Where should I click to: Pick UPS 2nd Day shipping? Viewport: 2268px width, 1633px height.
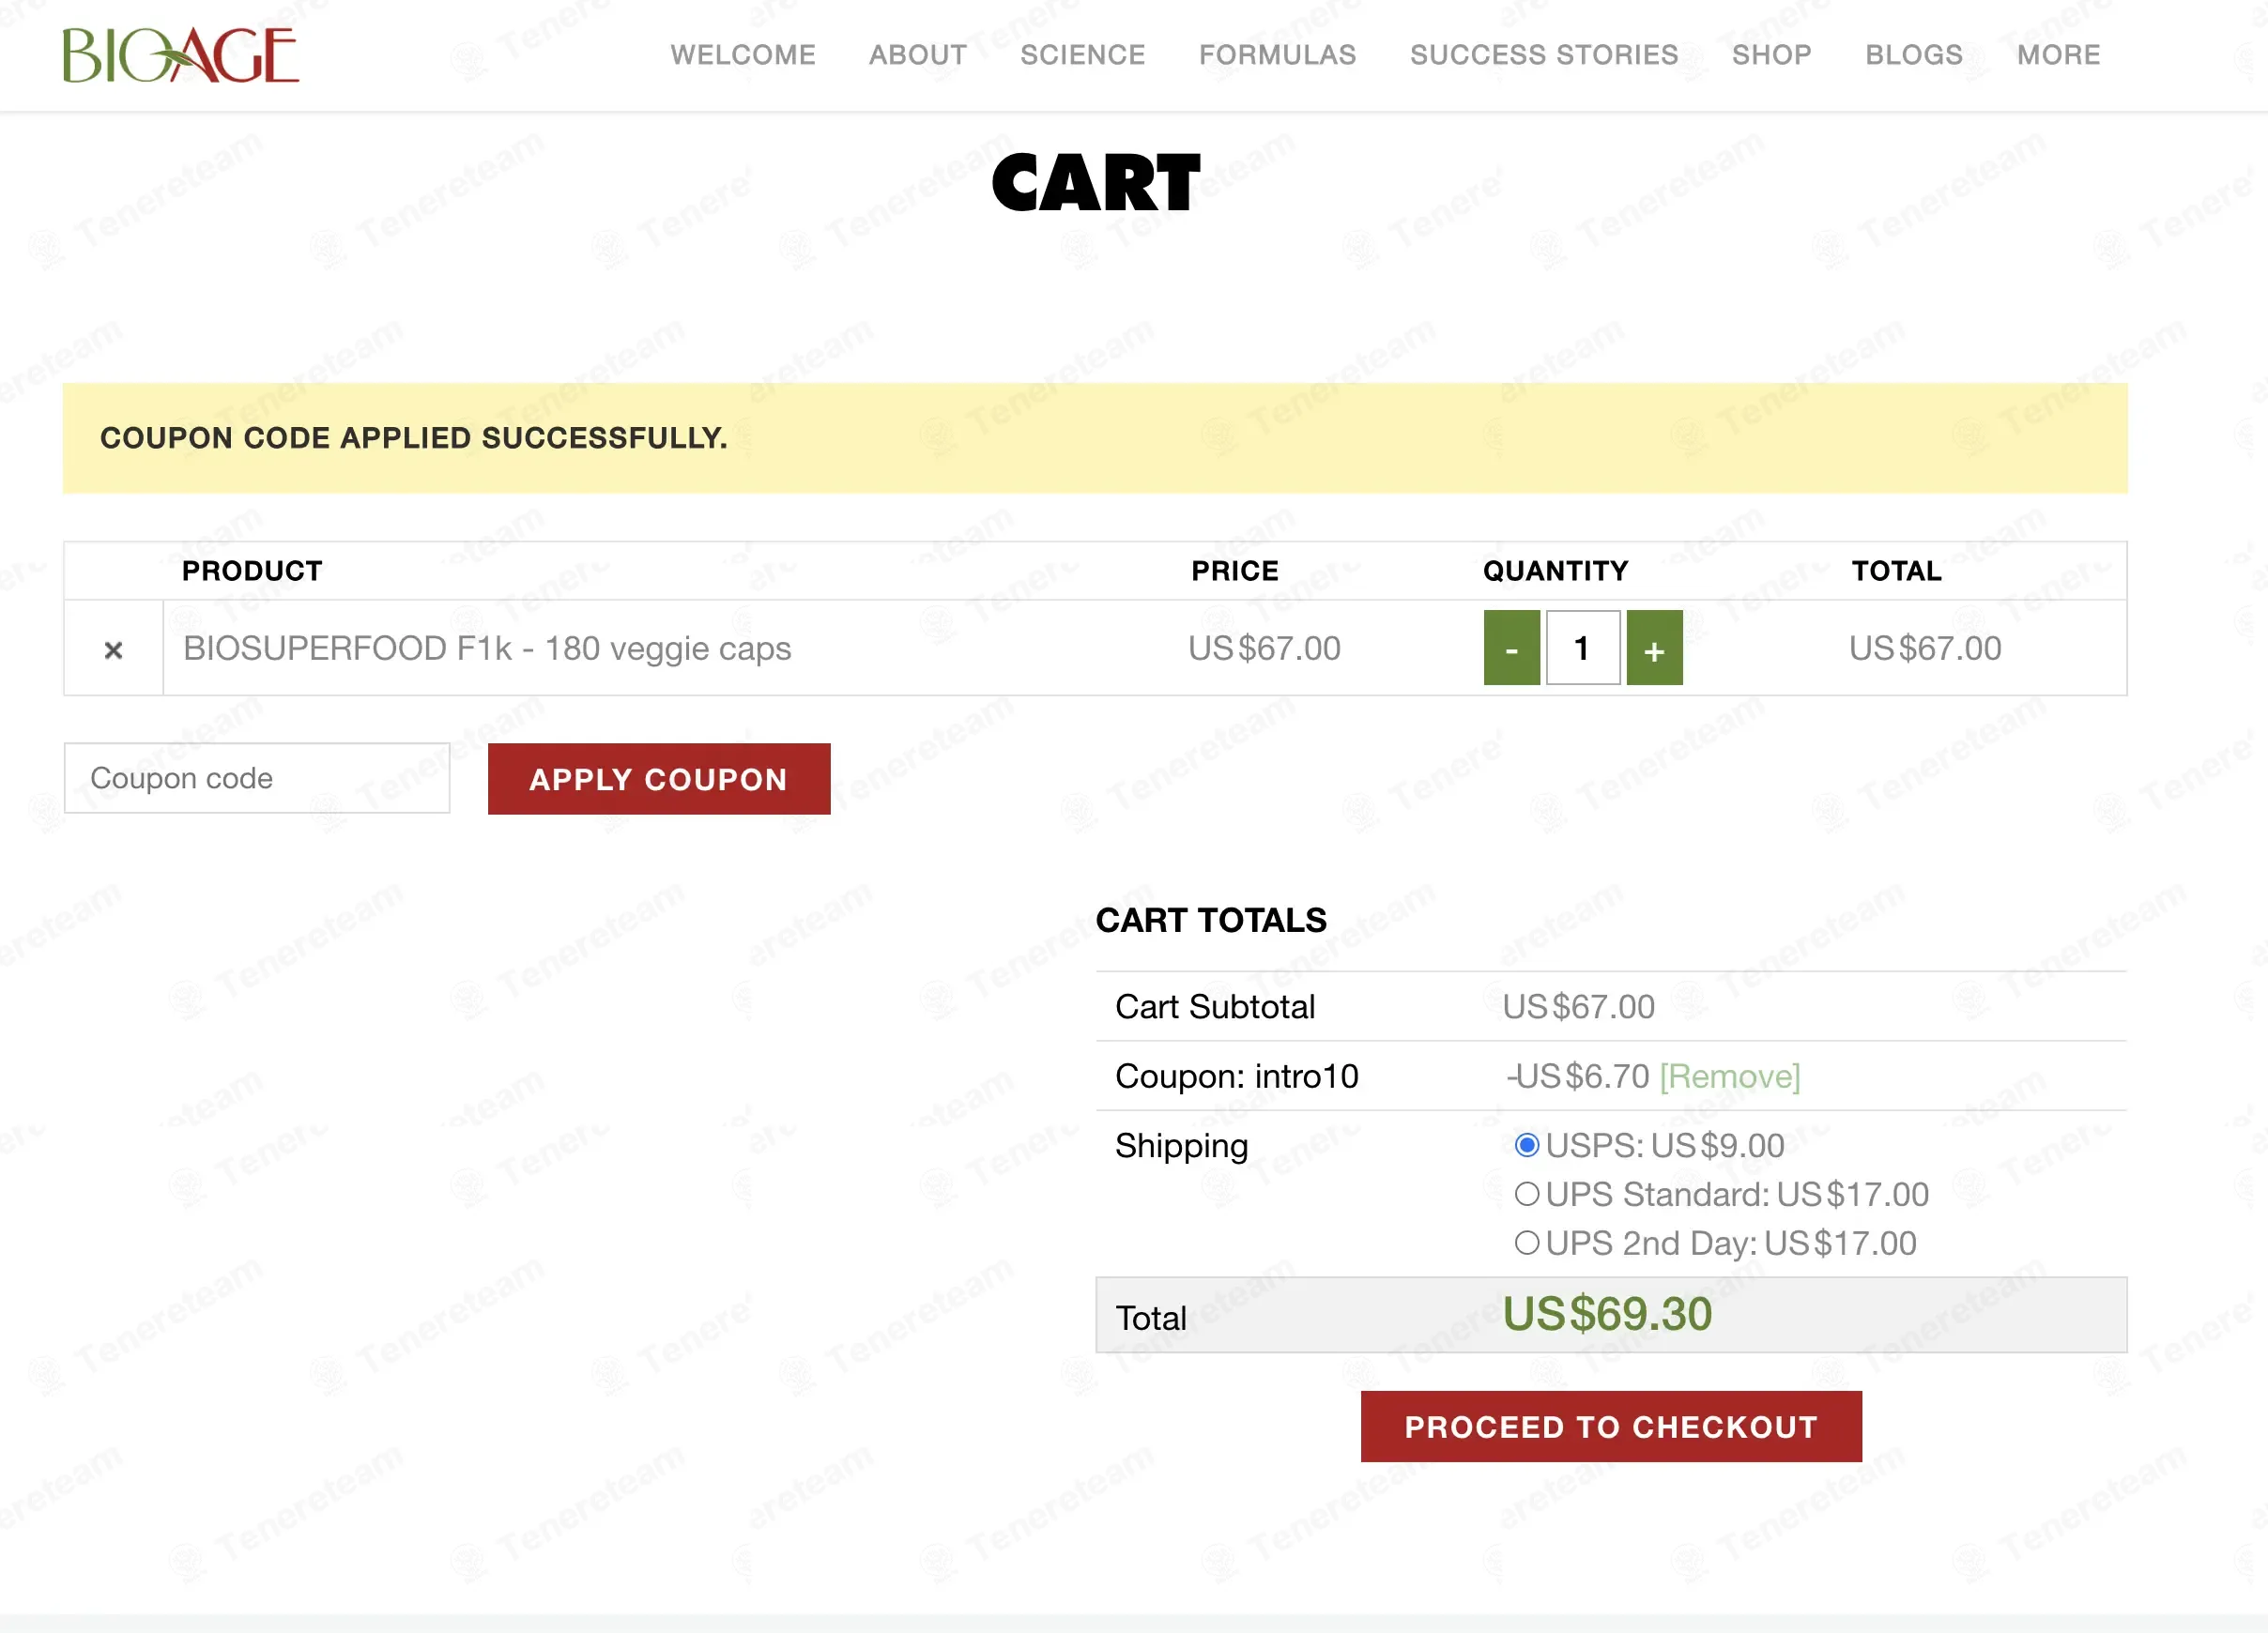click(1526, 1243)
